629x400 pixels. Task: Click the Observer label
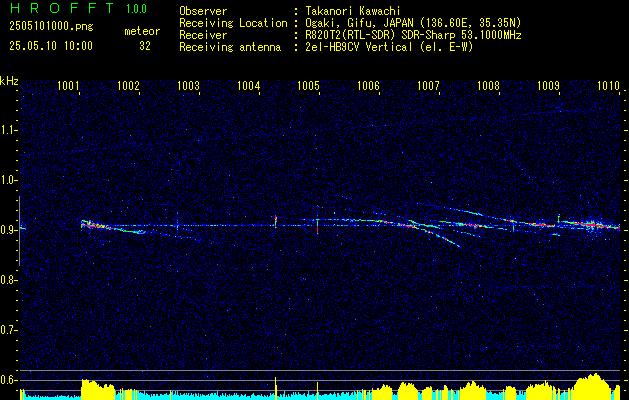point(203,11)
